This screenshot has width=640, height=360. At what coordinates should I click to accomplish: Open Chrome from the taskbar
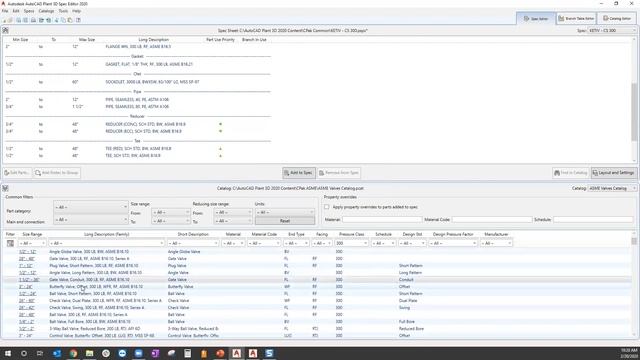73,353
